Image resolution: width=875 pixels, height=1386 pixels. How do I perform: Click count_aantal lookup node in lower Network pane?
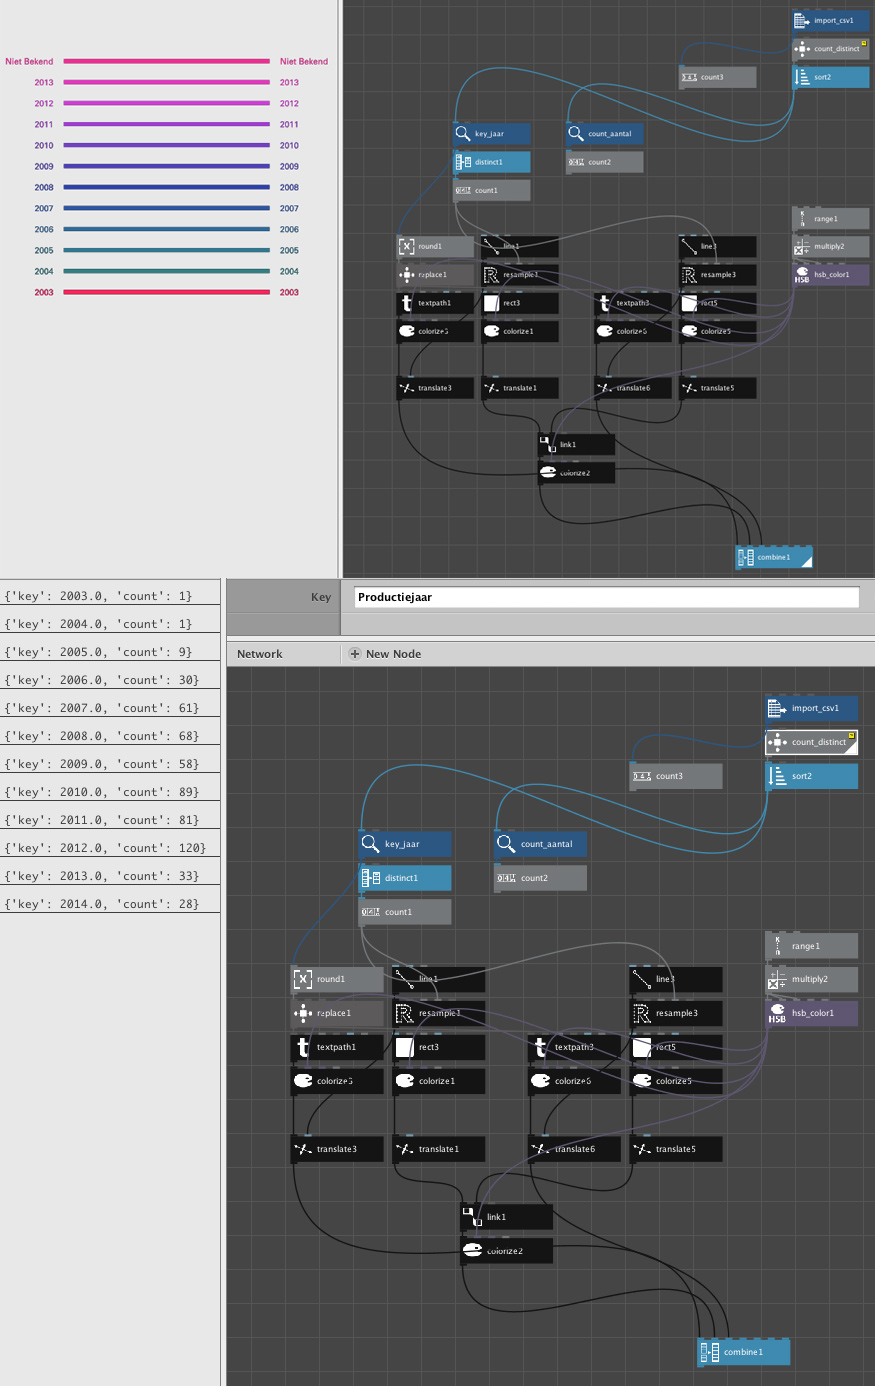tap(541, 844)
